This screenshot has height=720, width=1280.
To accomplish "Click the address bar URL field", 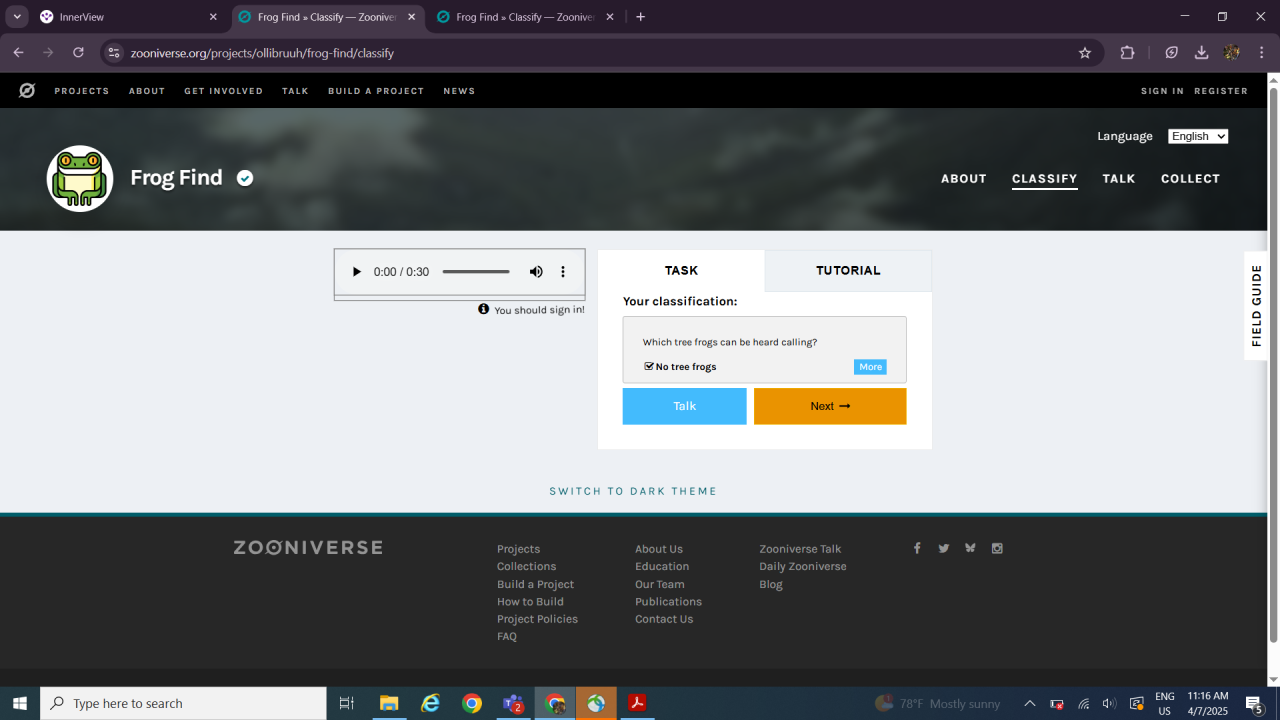I will click(x=600, y=53).
